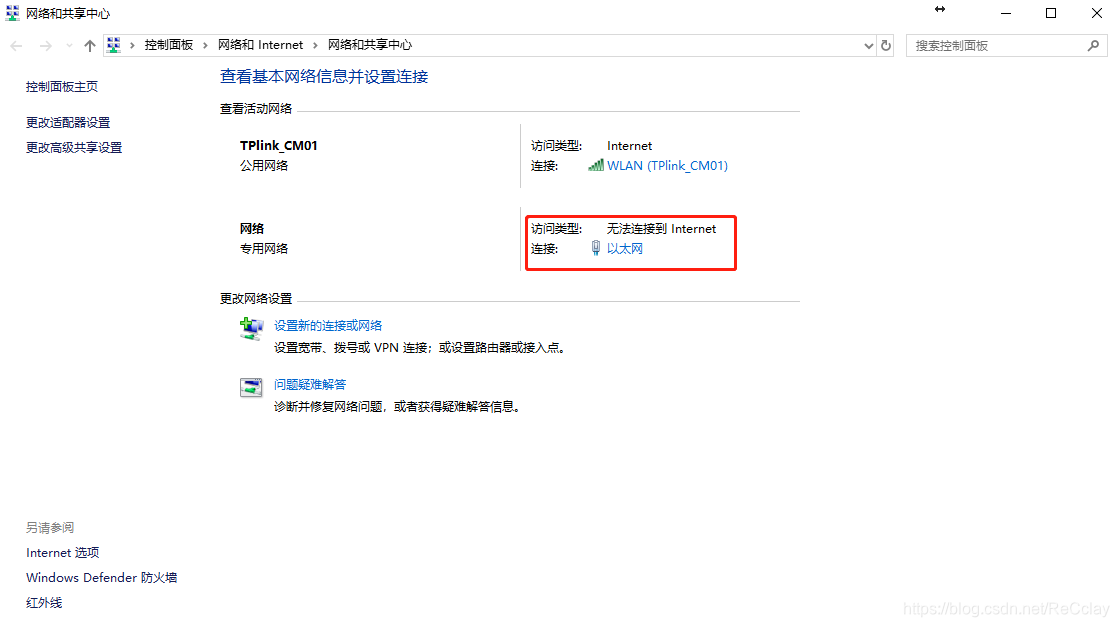
Task: Open recent locations dropdown arrow
Action: 69,46
